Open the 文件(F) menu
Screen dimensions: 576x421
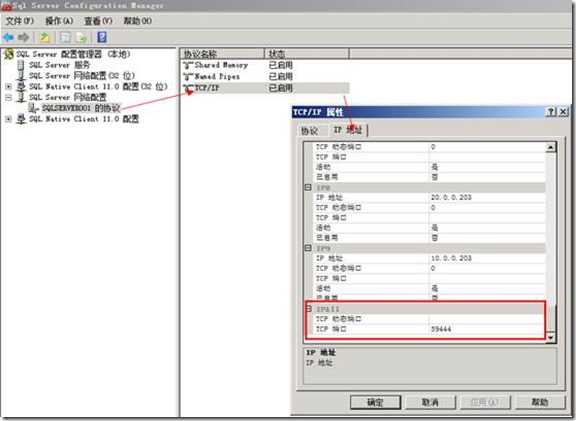[x=19, y=21]
